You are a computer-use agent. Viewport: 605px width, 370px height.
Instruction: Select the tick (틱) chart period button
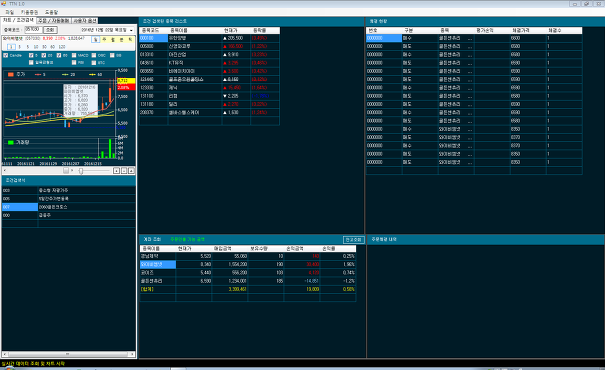tap(130, 39)
